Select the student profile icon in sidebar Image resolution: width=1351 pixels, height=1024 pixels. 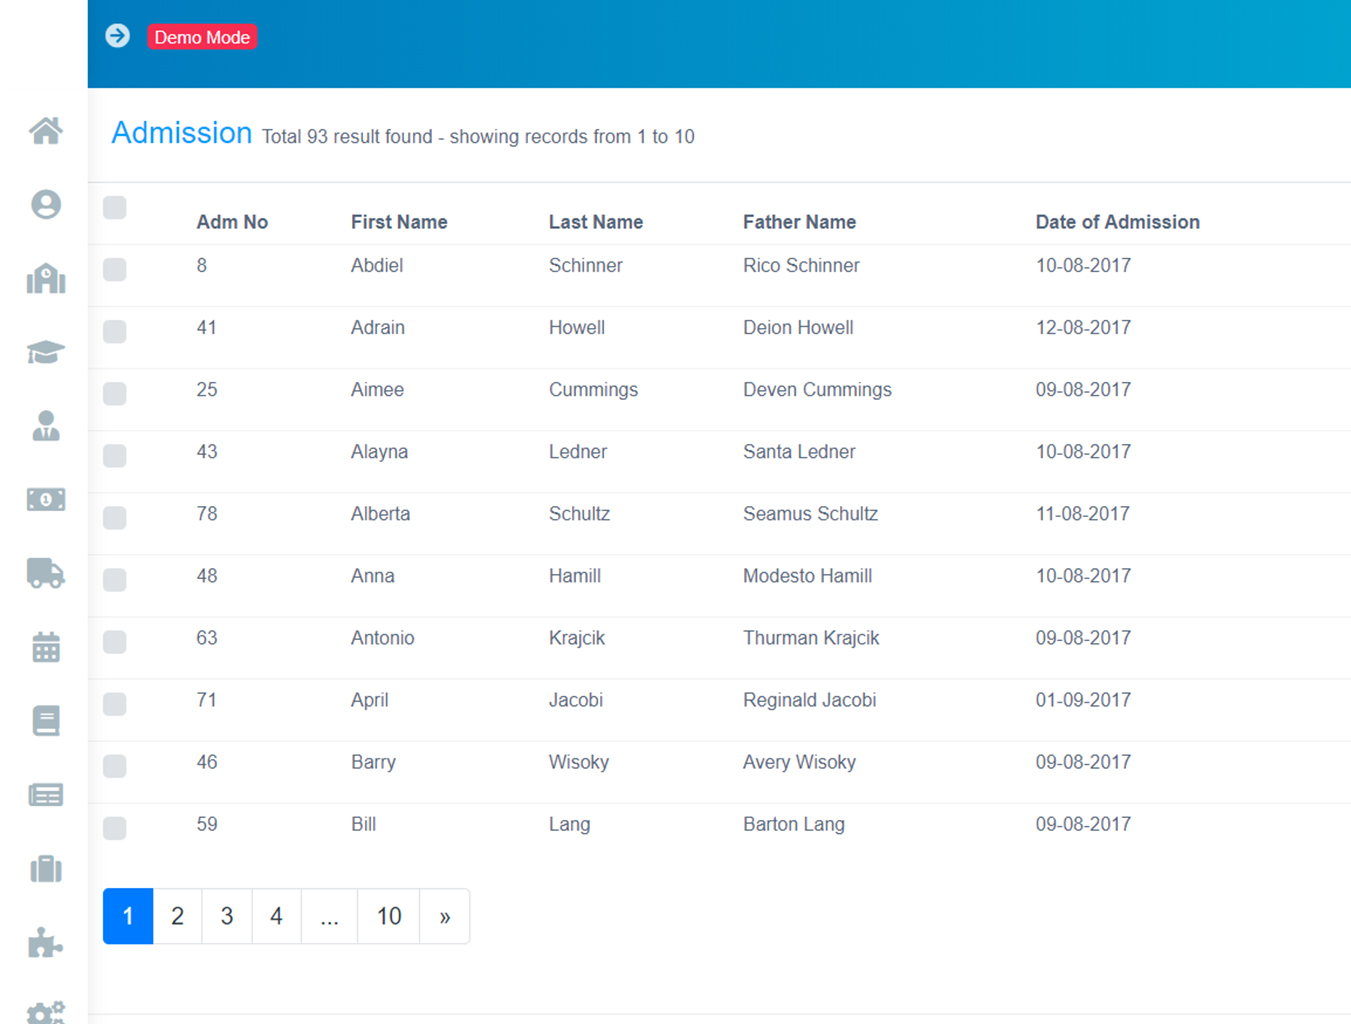(x=45, y=204)
